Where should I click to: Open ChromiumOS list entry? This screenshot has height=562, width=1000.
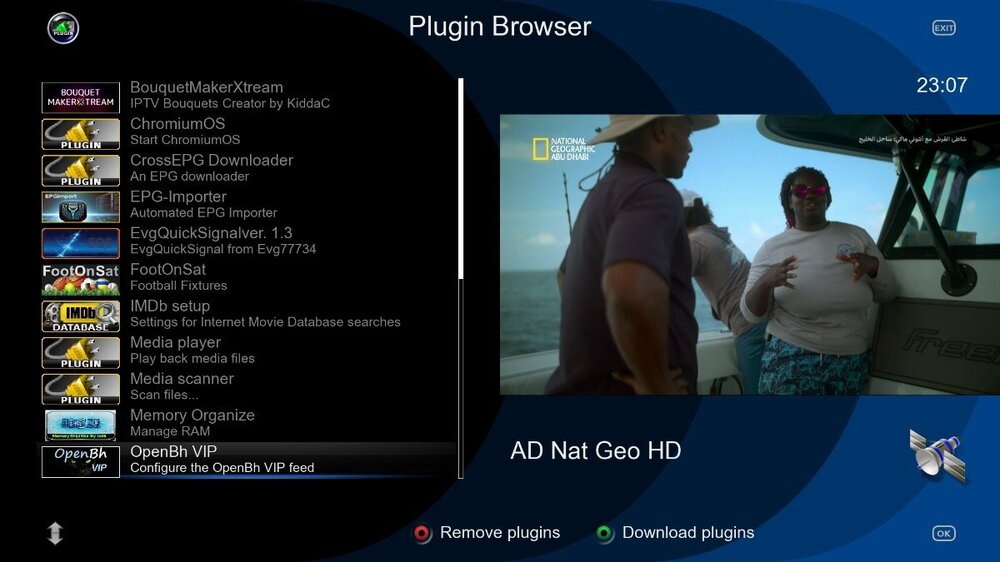click(x=248, y=132)
